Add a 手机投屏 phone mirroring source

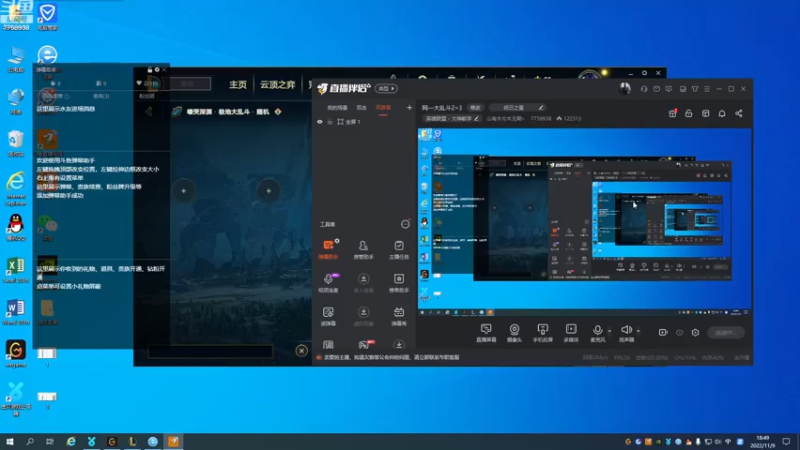click(x=542, y=333)
